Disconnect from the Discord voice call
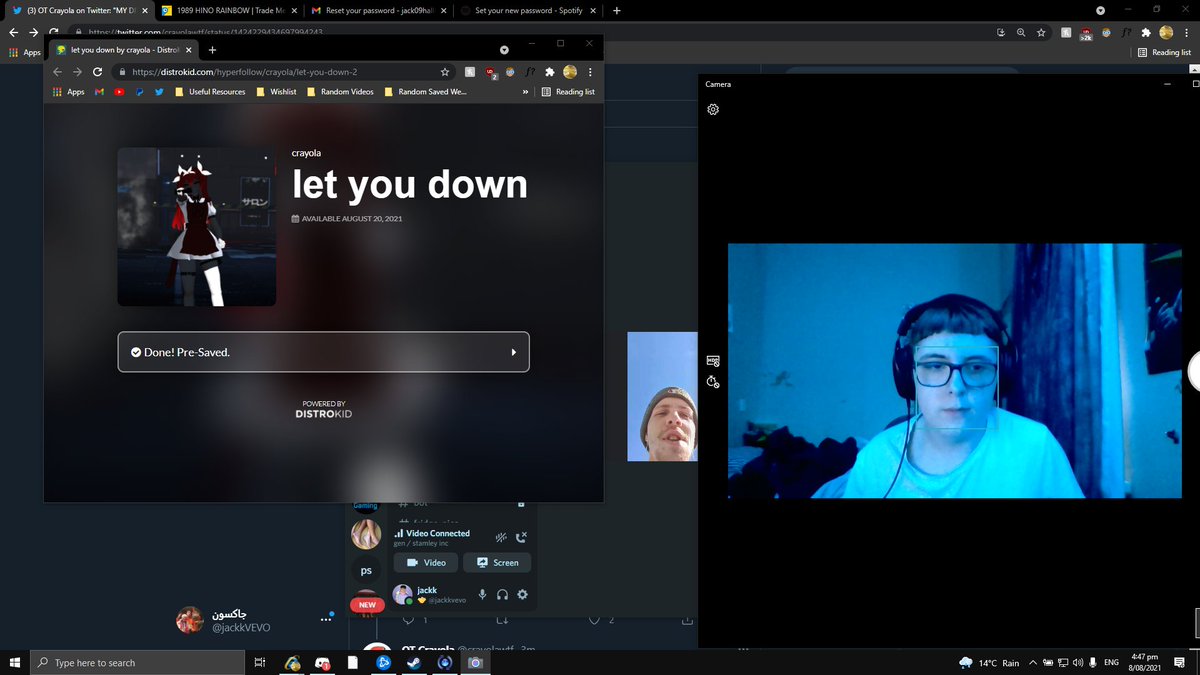The image size is (1200, 675). click(521, 537)
